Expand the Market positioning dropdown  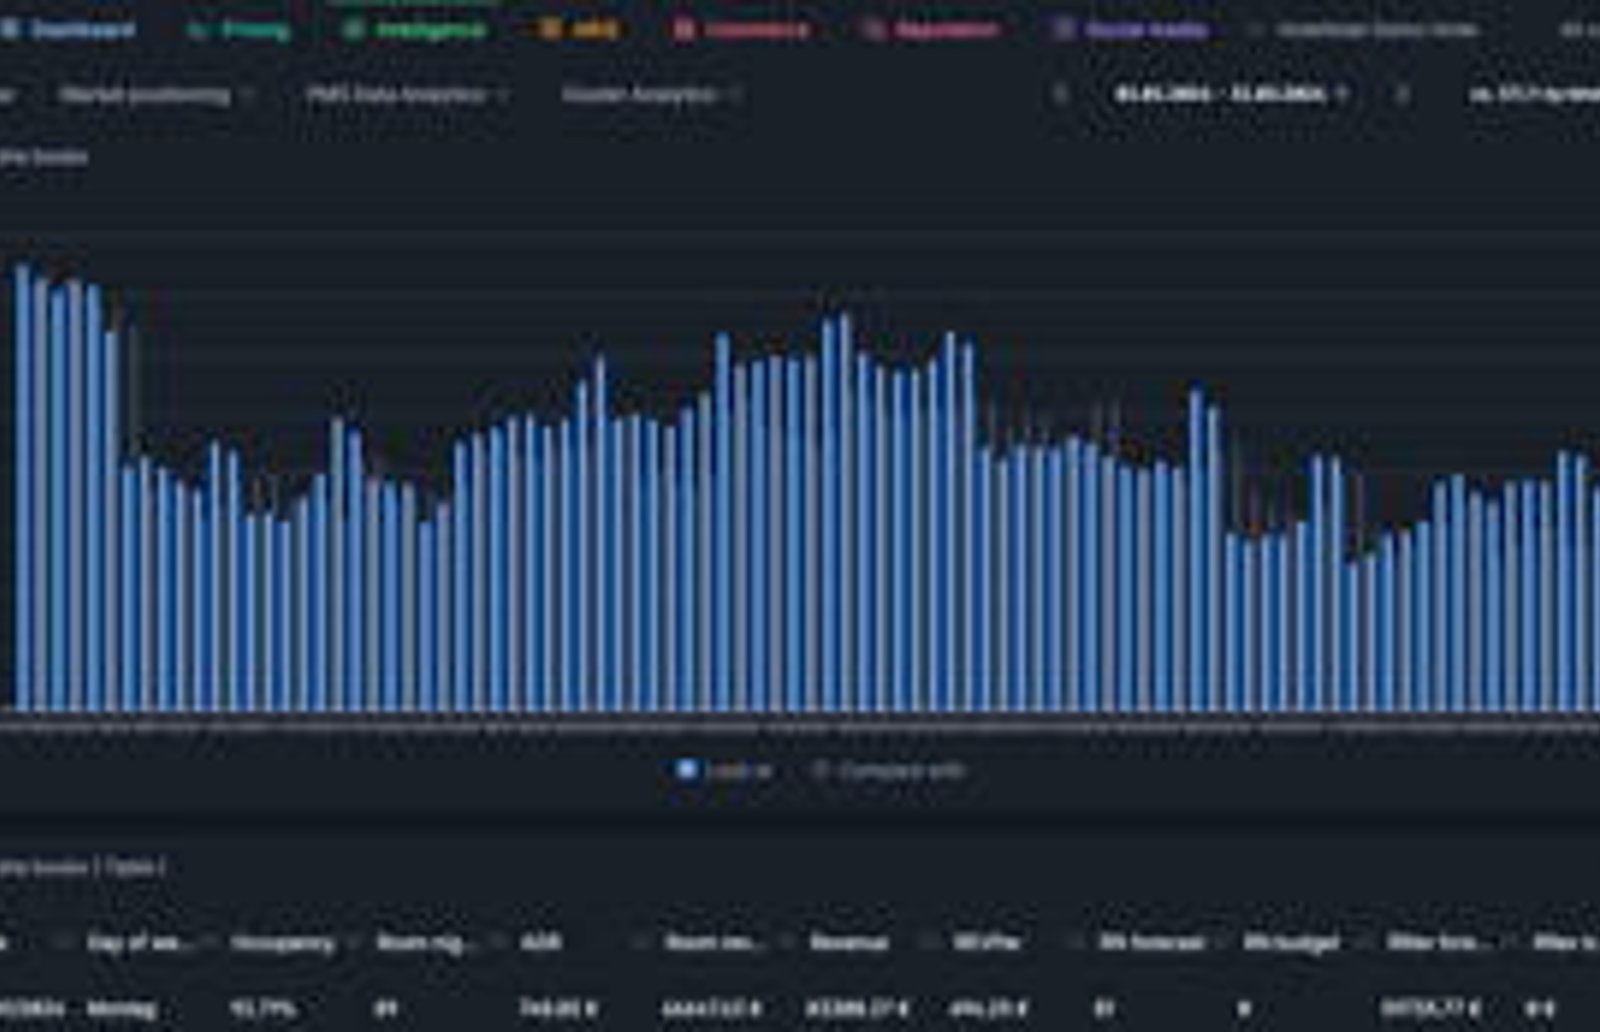click(x=157, y=95)
